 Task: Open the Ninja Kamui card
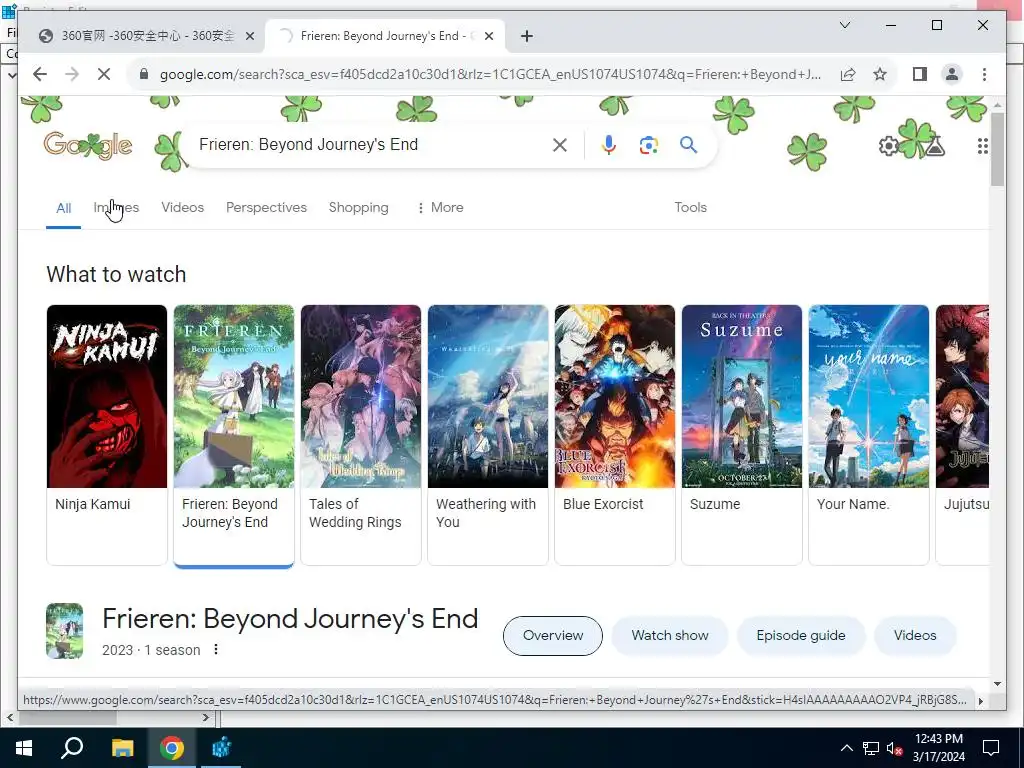[107, 434]
